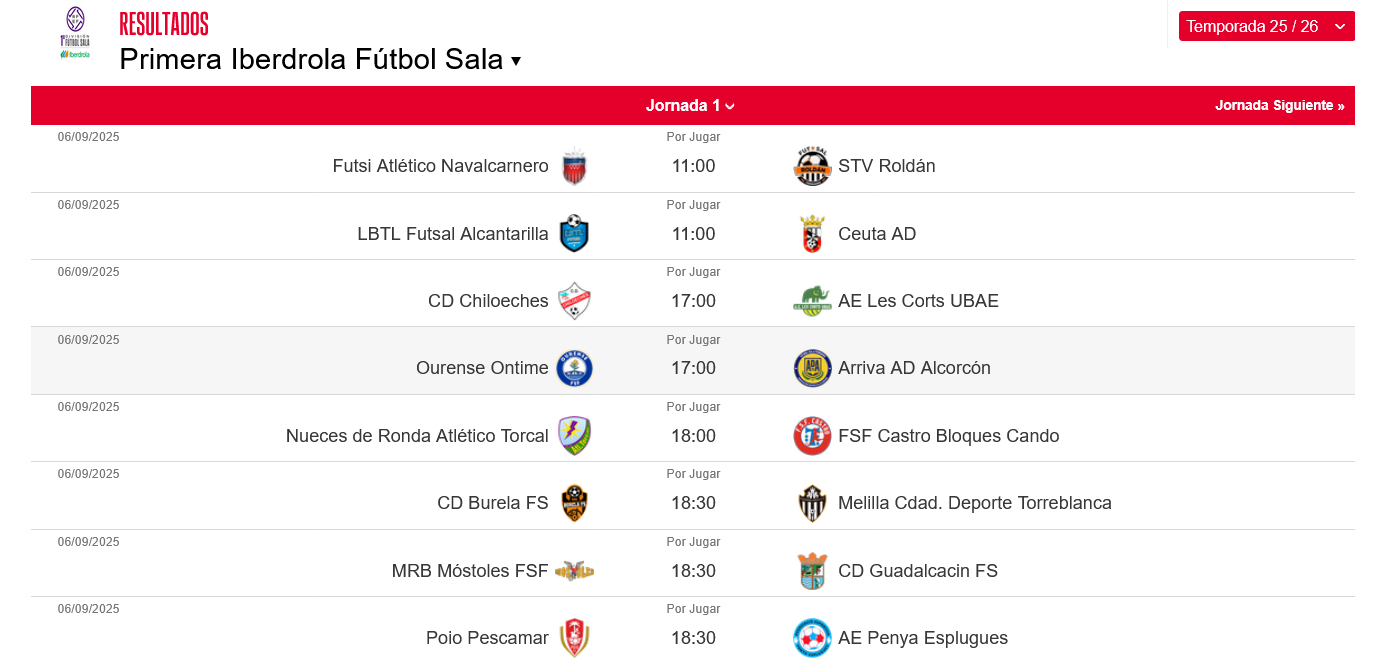Expand the Jornada 1 selector
The height and width of the screenshot is (664, 1380).
(691, 105)
